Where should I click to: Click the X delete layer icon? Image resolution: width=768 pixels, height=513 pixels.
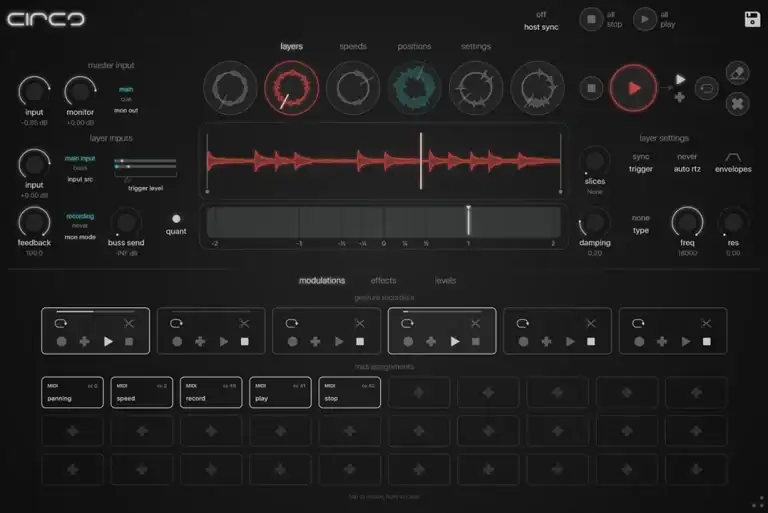[738, 104]
